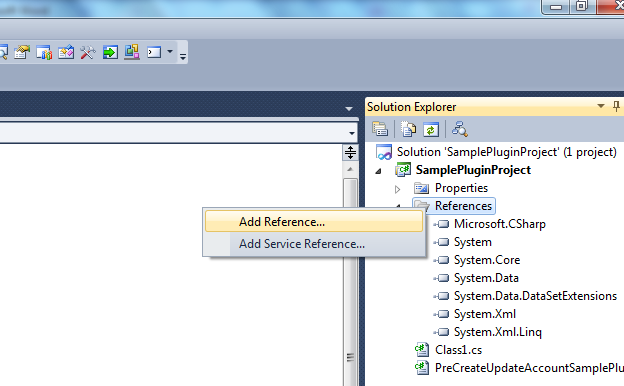
Task: Click Solution Explorer's Properties toolbar icon
Action: pyautogui.click(x=380, y=129)
